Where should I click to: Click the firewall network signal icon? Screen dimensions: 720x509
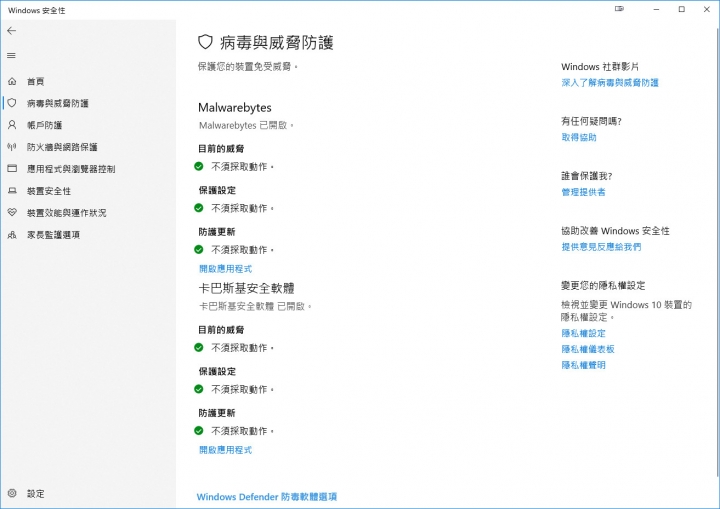coord(12,147)
